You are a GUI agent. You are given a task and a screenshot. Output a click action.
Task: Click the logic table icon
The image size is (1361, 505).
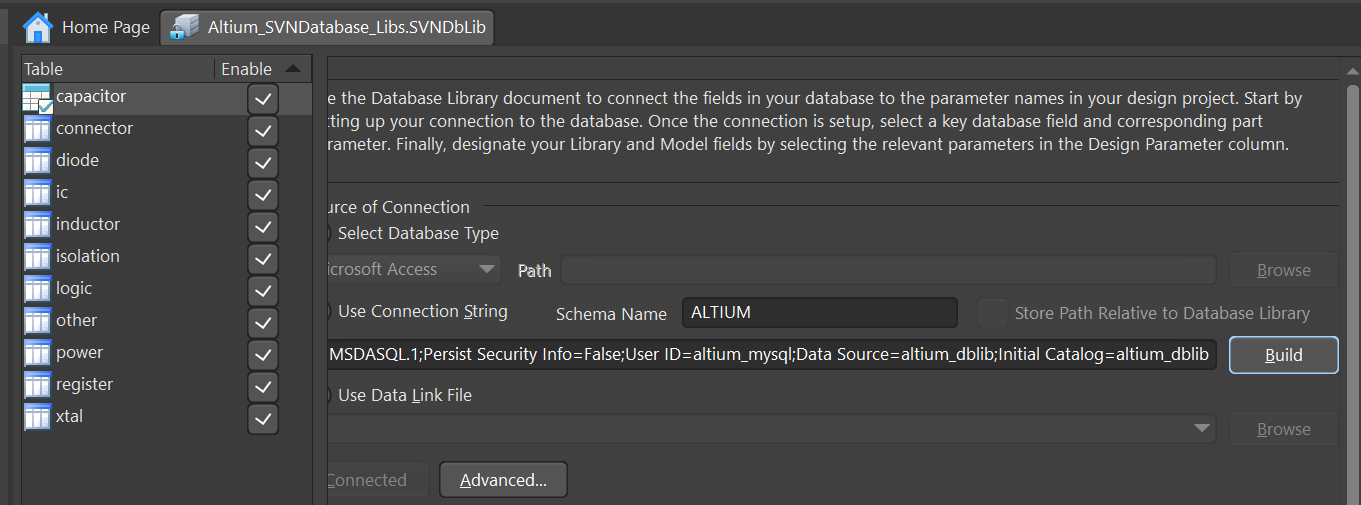pos(37,289)
